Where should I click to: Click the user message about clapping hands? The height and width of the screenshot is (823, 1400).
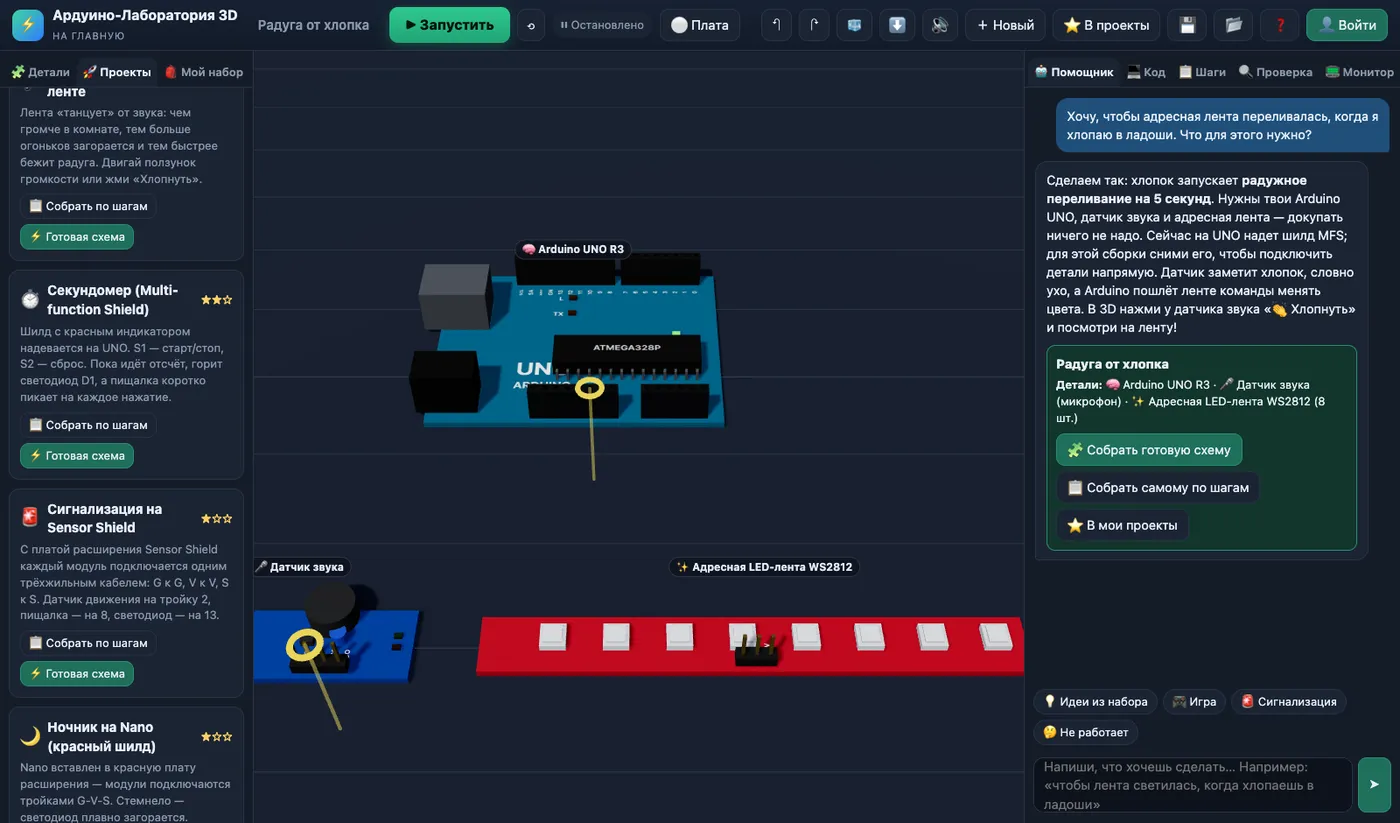tap(1222, 125)
